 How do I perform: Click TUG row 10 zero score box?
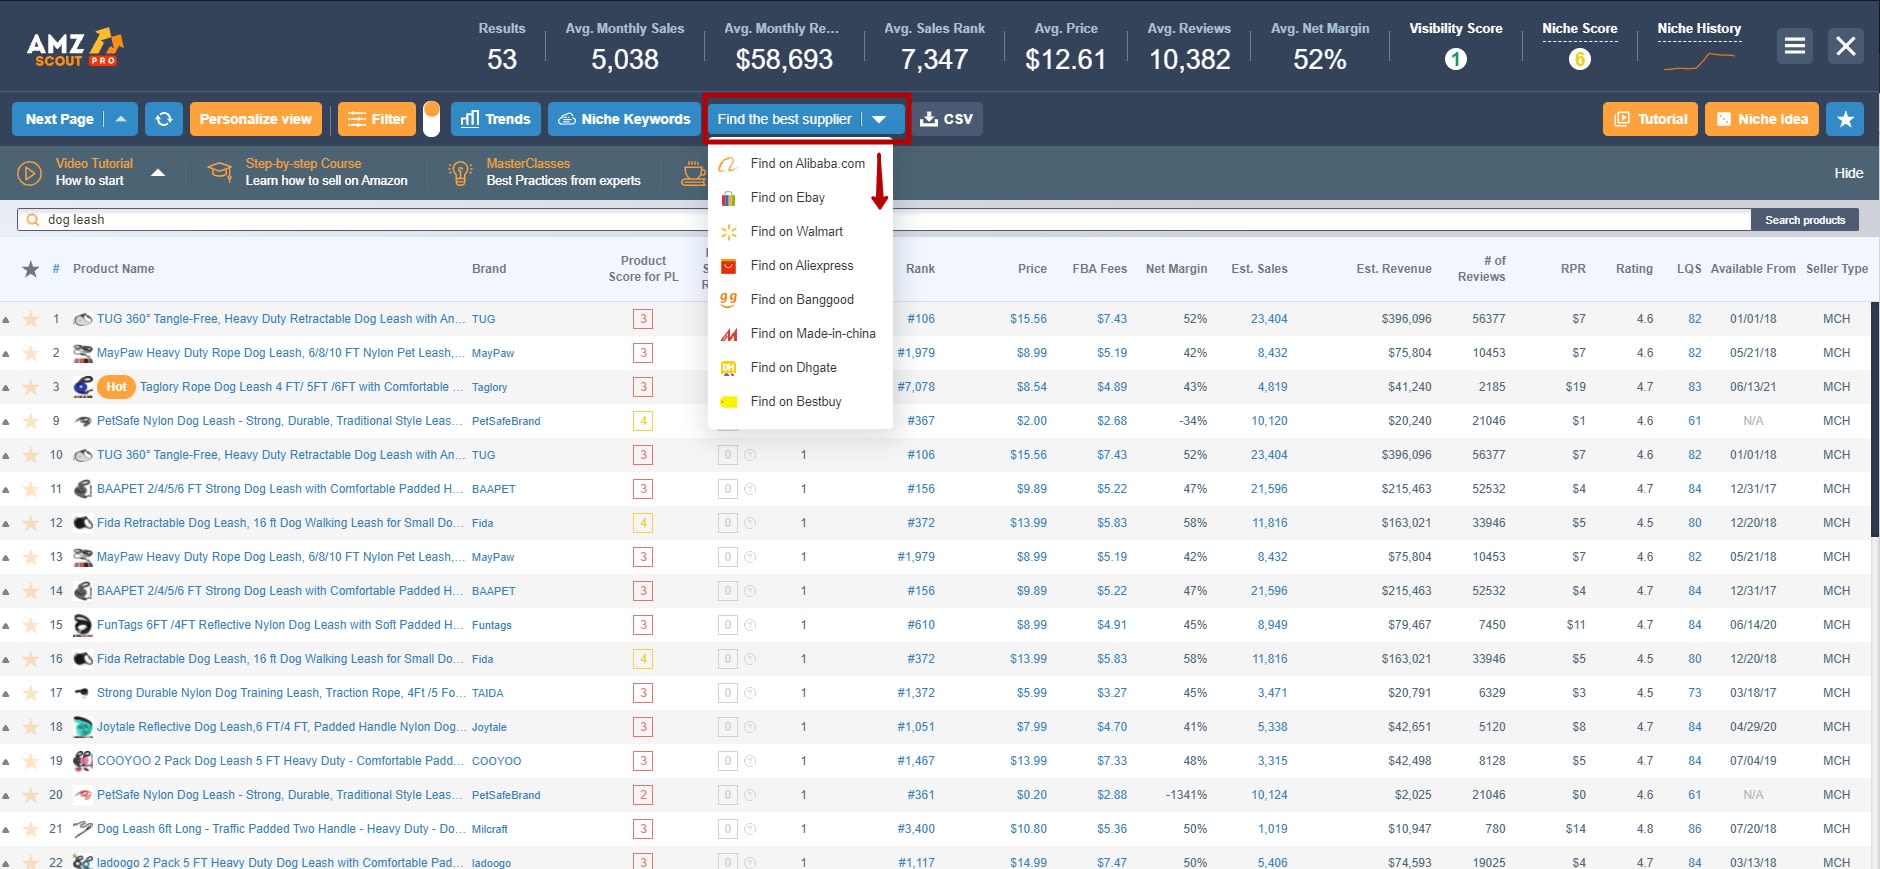[x=727, y=455]
